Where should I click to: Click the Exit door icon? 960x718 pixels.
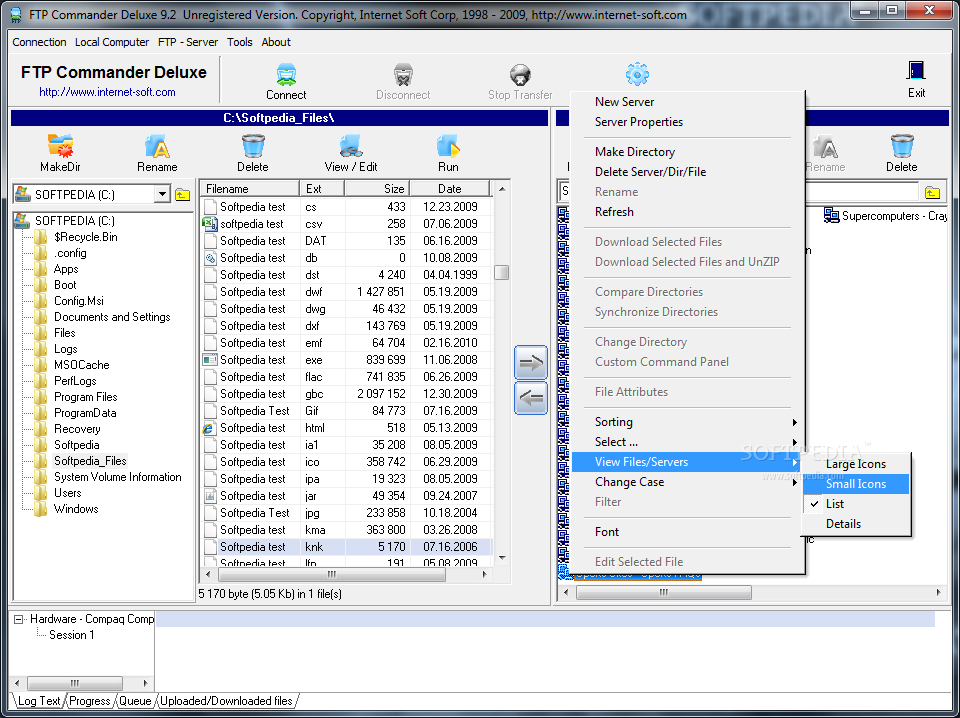click(x=916, y=72)
